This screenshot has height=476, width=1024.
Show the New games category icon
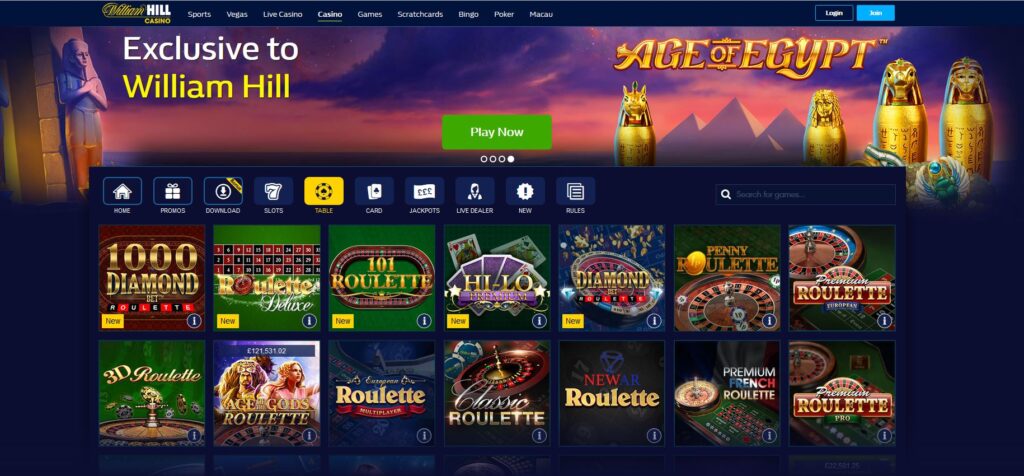pos(525,191)
